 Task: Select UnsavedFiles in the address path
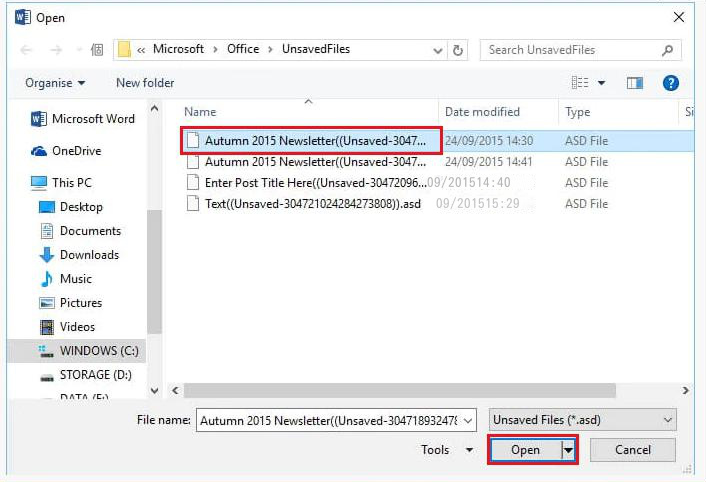pyautogui.click(x=316, y=49)
